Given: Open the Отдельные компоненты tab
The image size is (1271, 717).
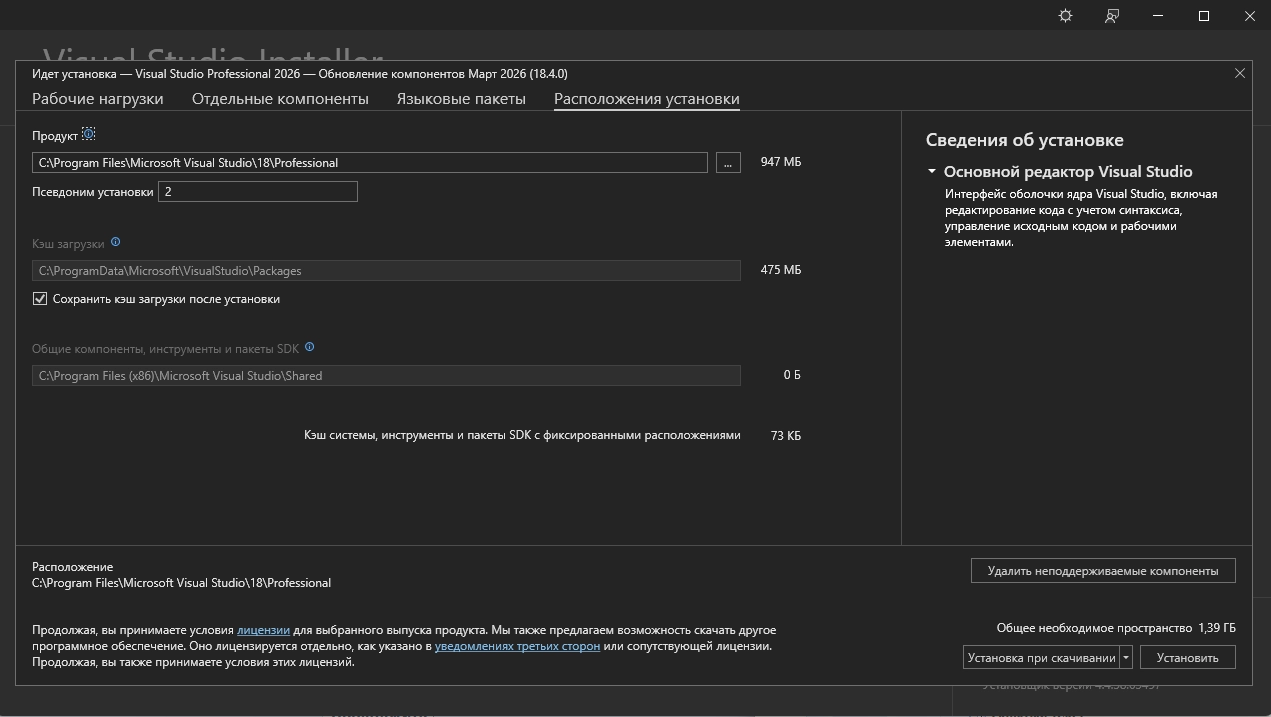Looking at the screenshot, I should click(x=280, y=99).
